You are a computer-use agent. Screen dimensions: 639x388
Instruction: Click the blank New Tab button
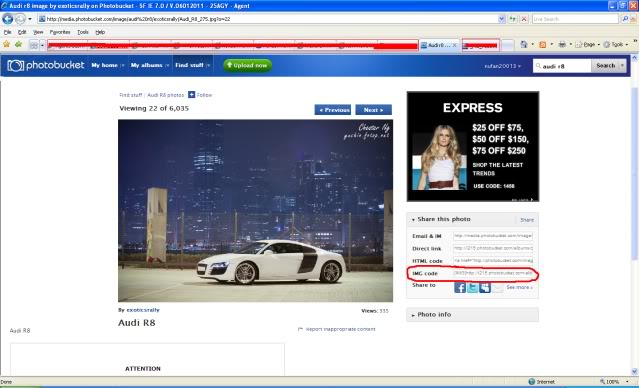tap(507, 45)
